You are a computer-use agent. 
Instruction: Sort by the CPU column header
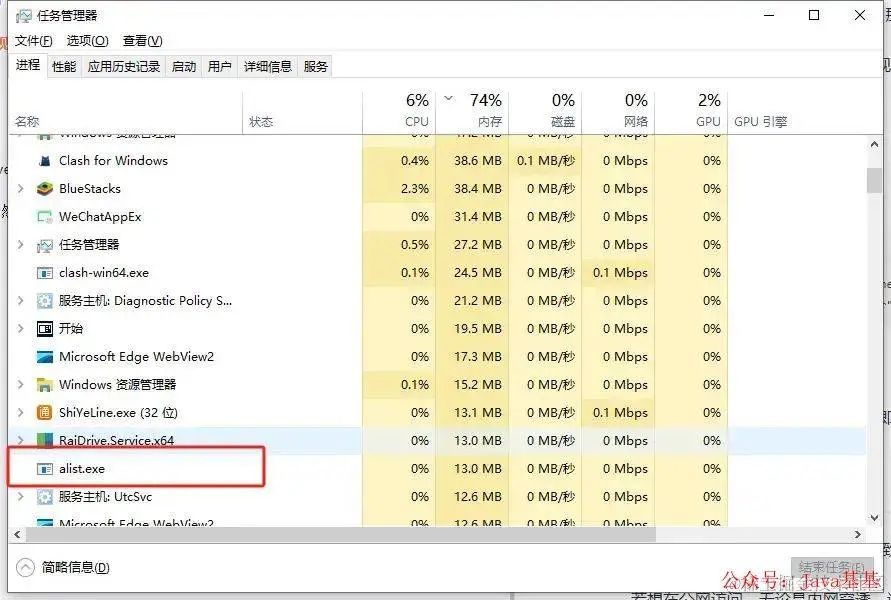[399, 113]
